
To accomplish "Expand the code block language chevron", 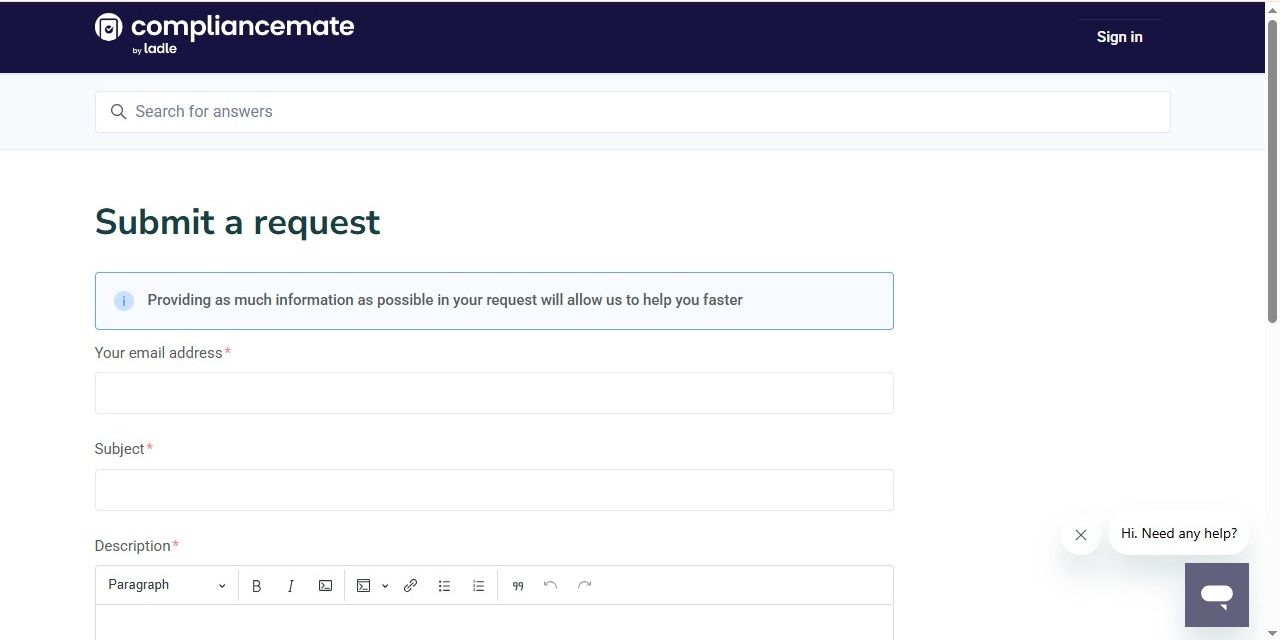I will 385,585.
